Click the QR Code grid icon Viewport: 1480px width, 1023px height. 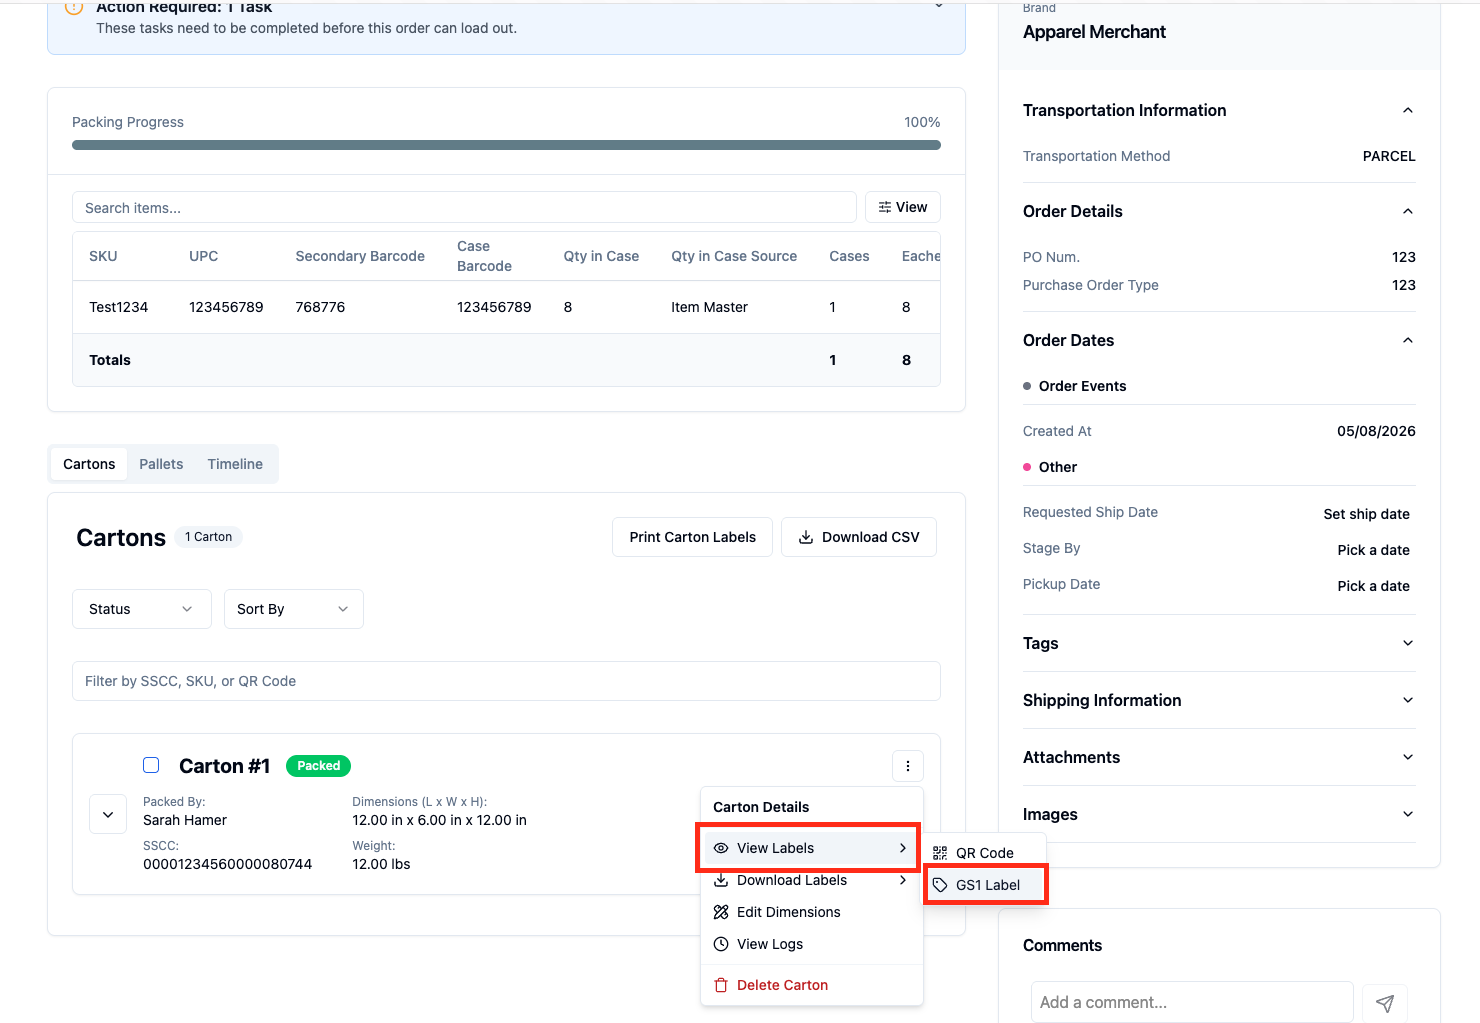940,853
